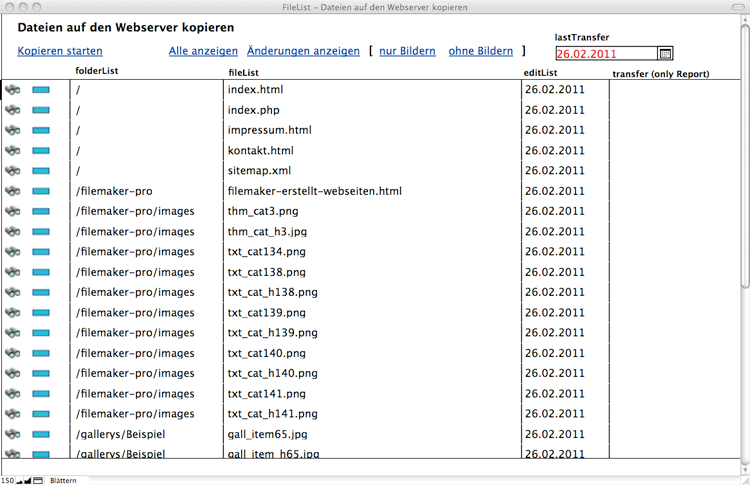Open the lastTransfer calendar date picker
750x485 pixels.
click(666, 54)
